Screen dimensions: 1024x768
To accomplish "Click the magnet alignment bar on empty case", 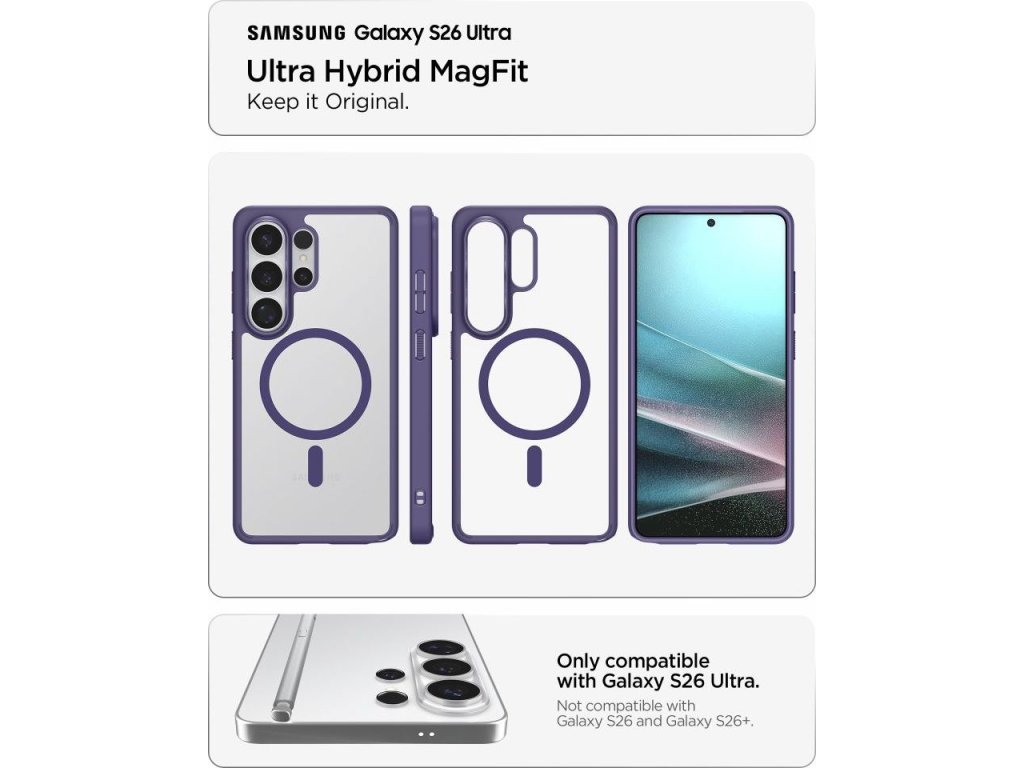I will [x=534, y=466].
